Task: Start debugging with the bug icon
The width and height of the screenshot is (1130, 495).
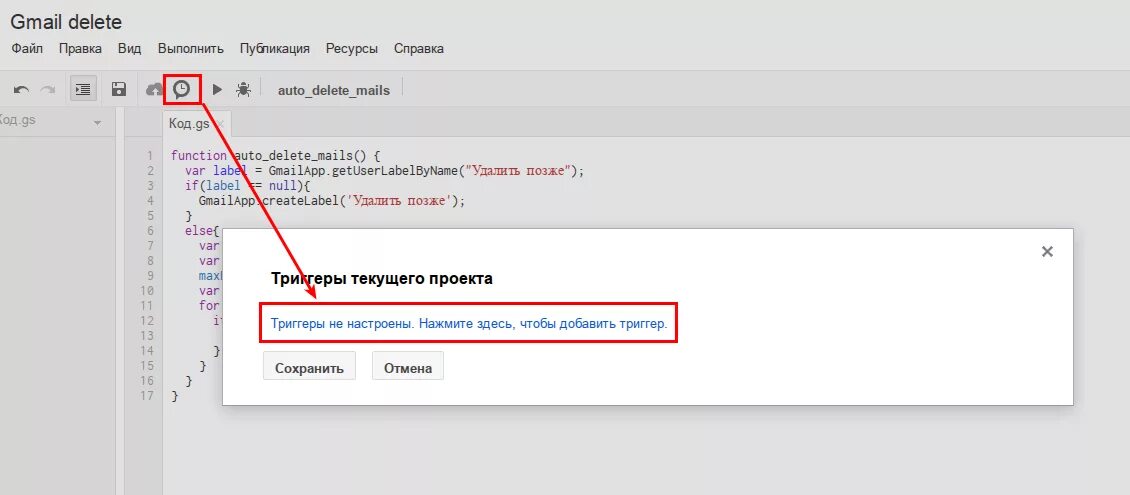Action: [x=244, y=90]
